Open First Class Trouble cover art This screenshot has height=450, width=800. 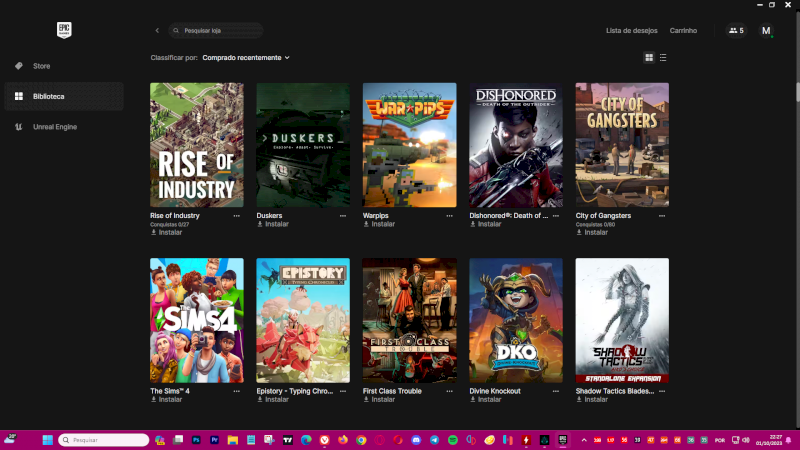tap(410, 320)
